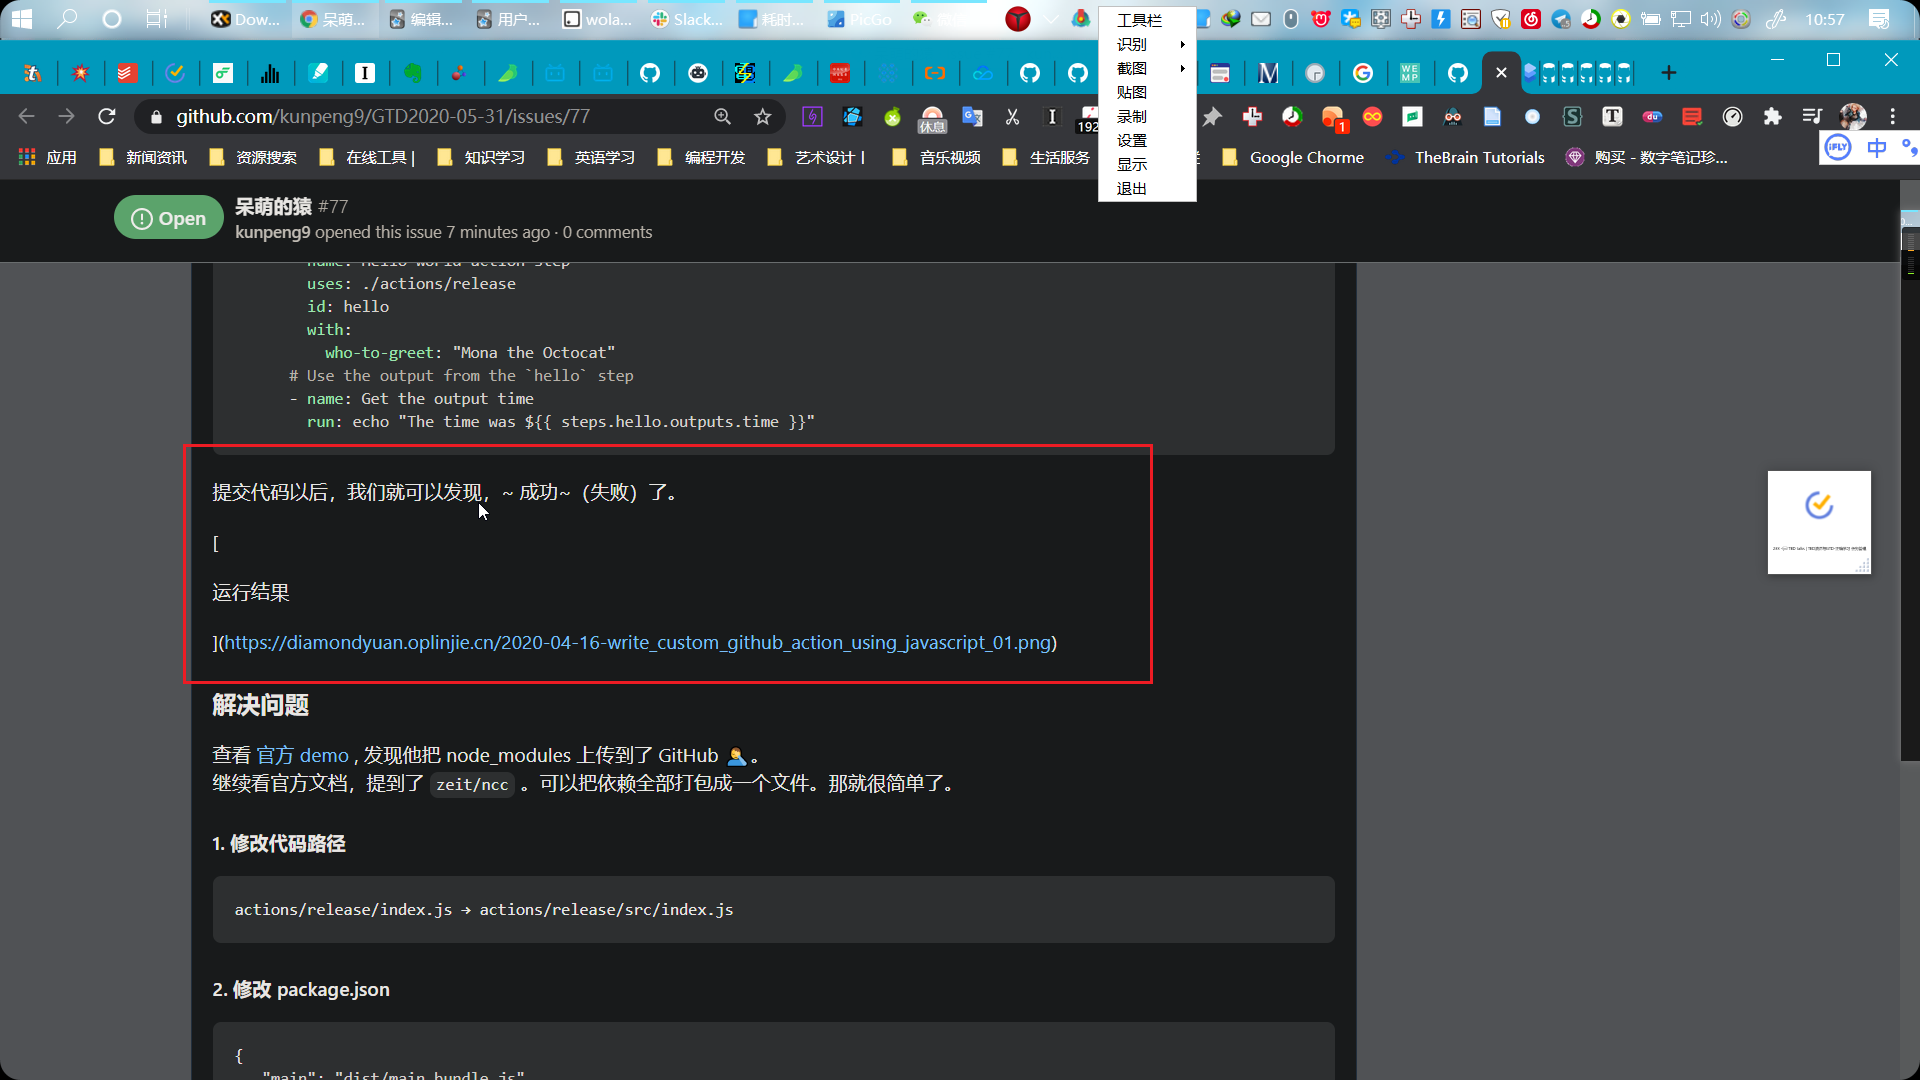Image resolution: width=1920 pixels, height=1080 pixels.
Task: Choose 贴图 from the context menu
Action: tap(1147, 92)
